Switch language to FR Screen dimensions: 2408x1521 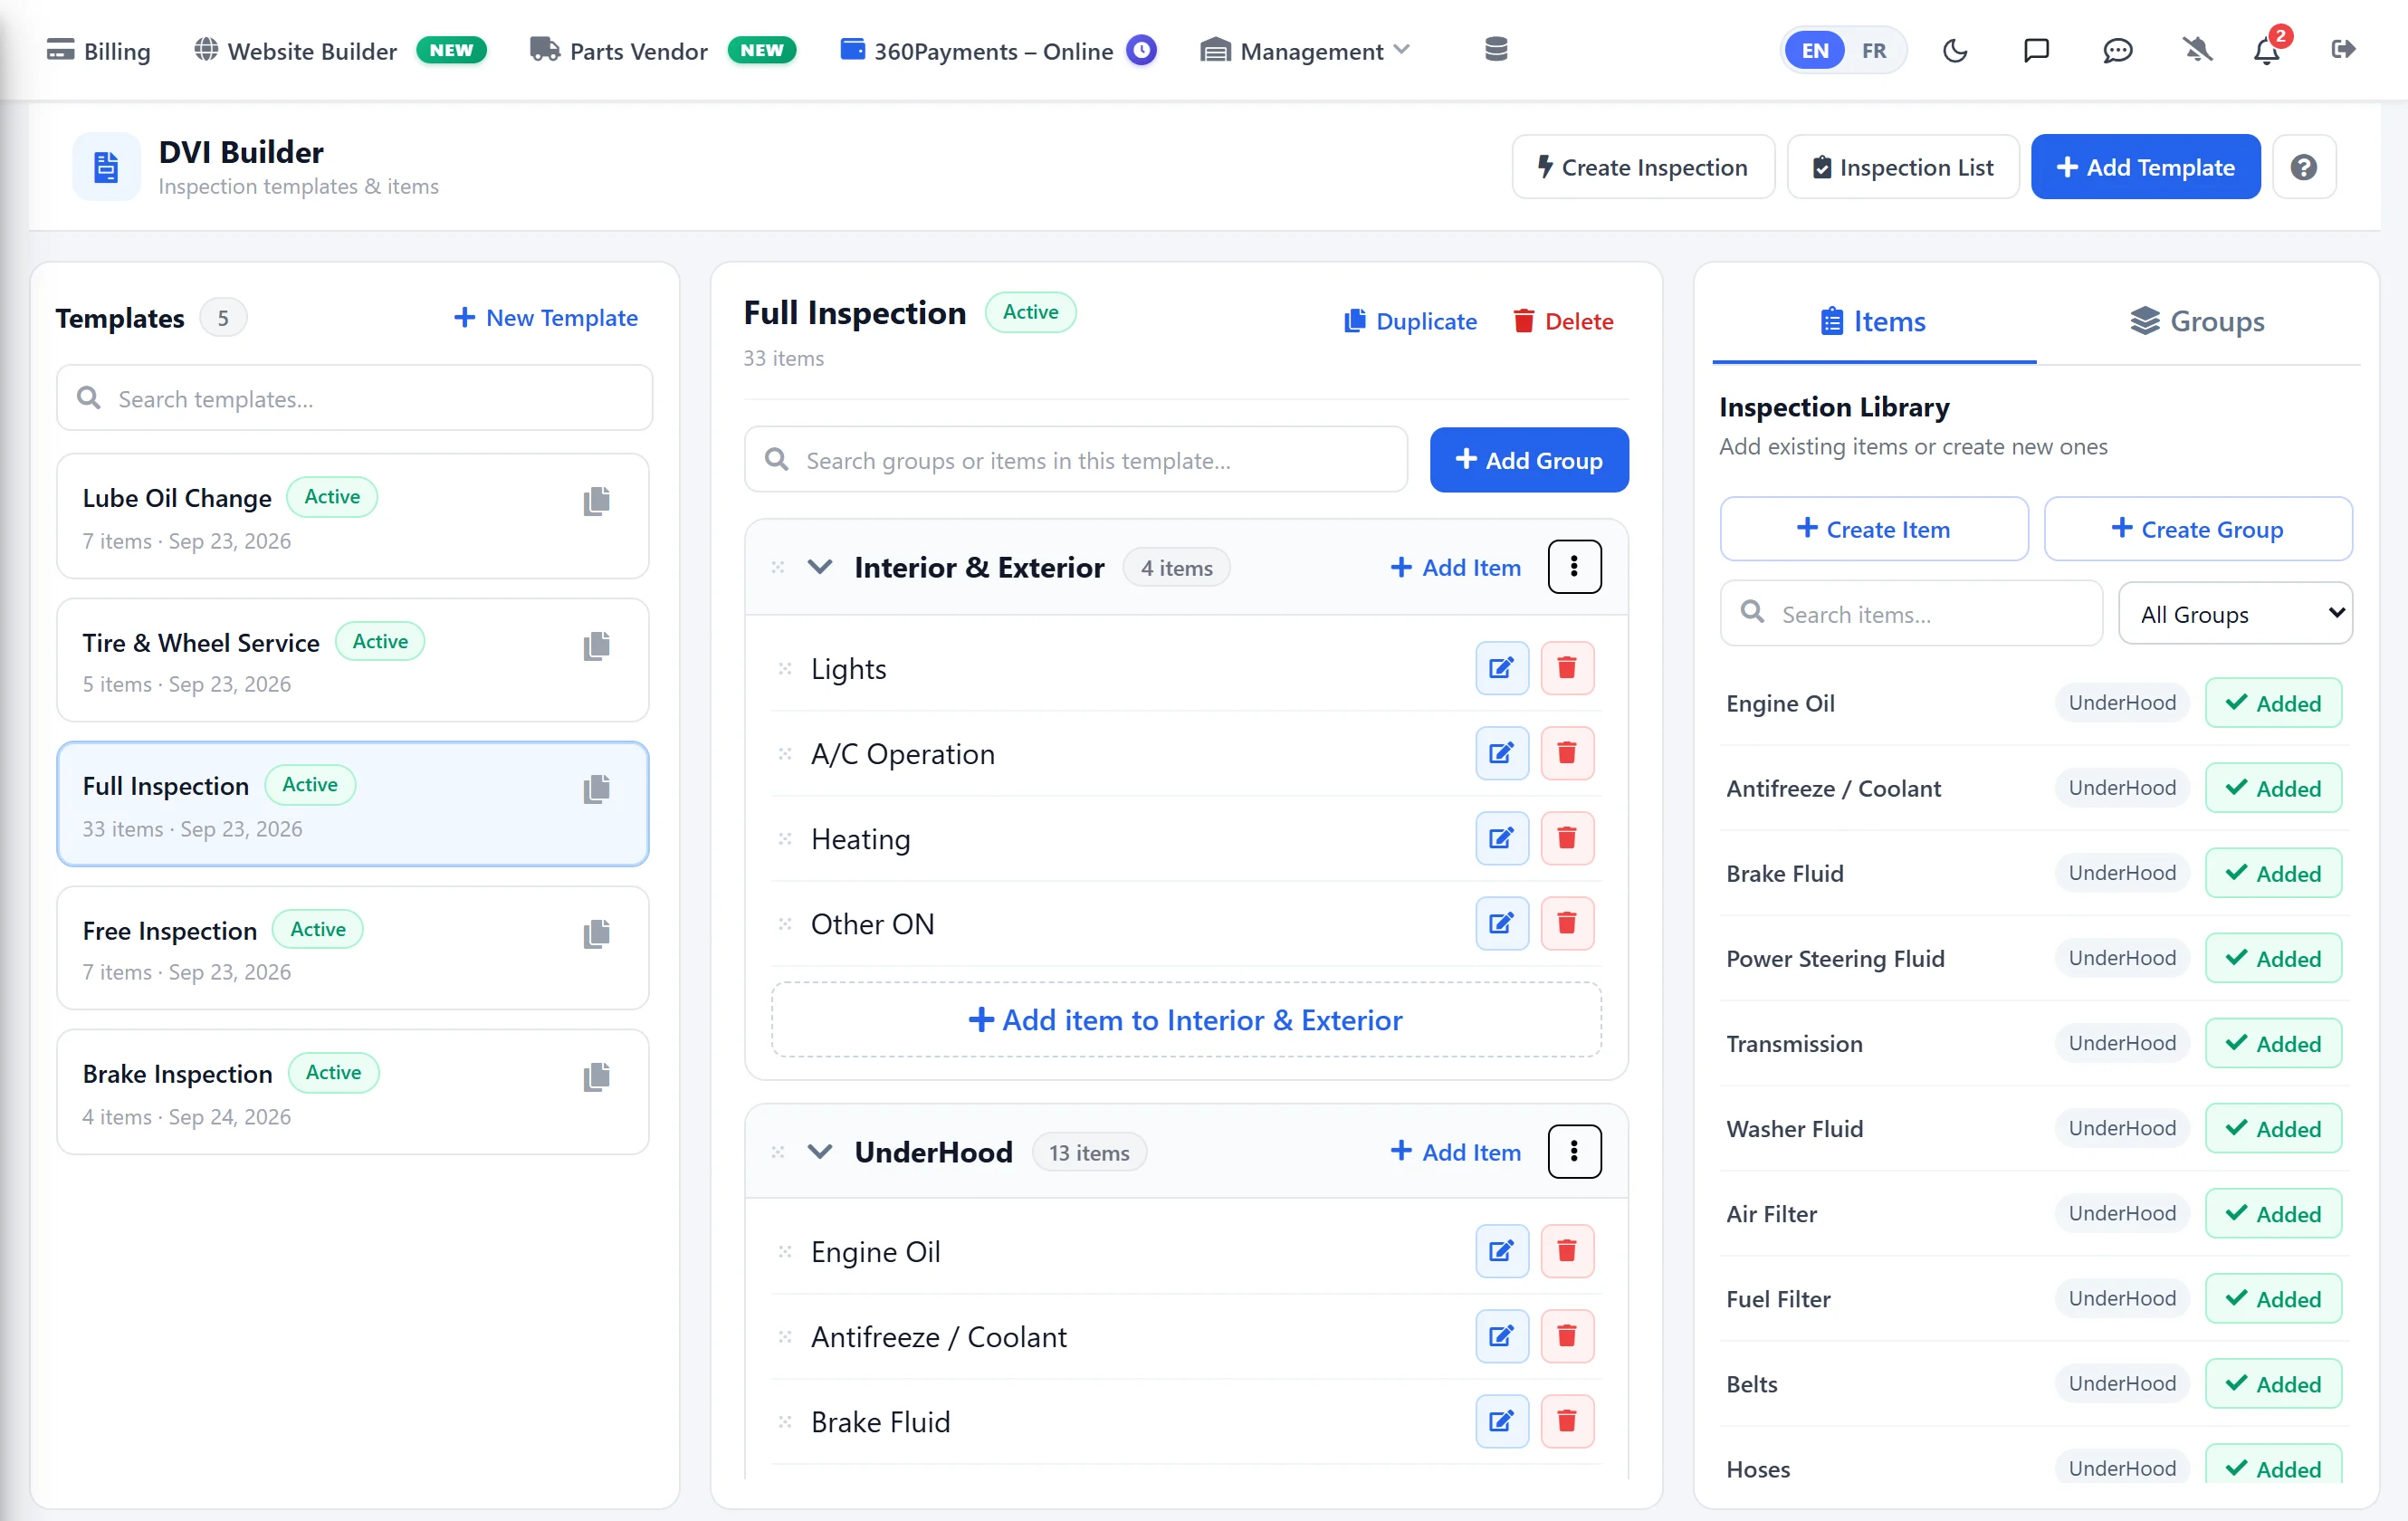(x=1874, y=50)
